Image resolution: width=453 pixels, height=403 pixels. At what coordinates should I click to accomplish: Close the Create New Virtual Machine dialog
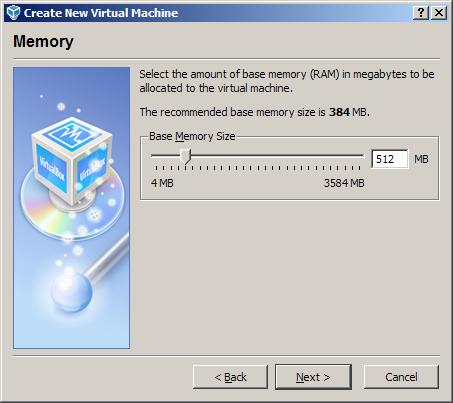439,13
